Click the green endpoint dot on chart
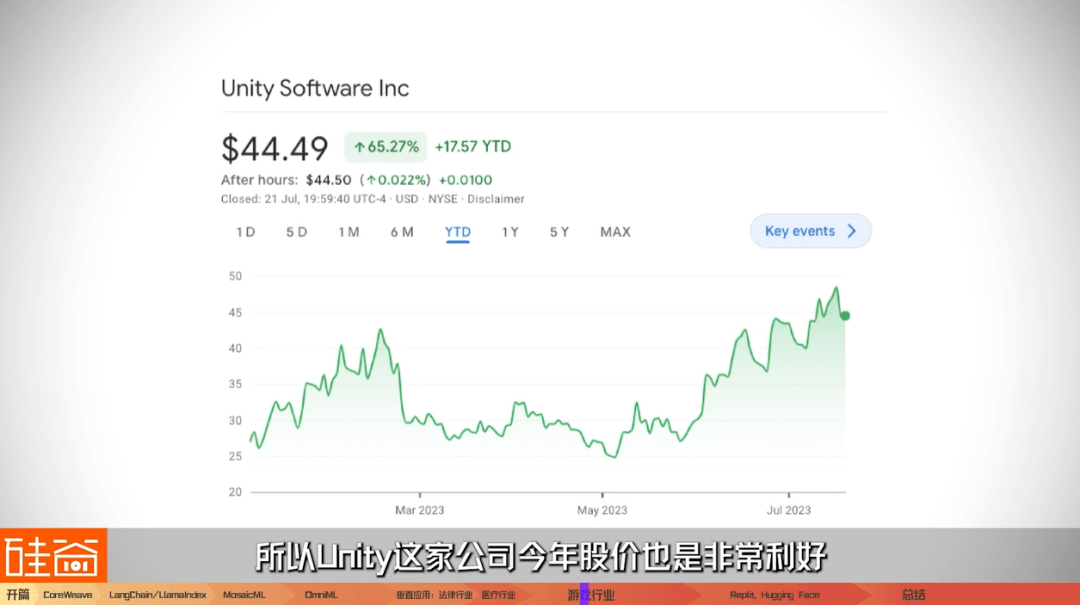 coord(845,316)
